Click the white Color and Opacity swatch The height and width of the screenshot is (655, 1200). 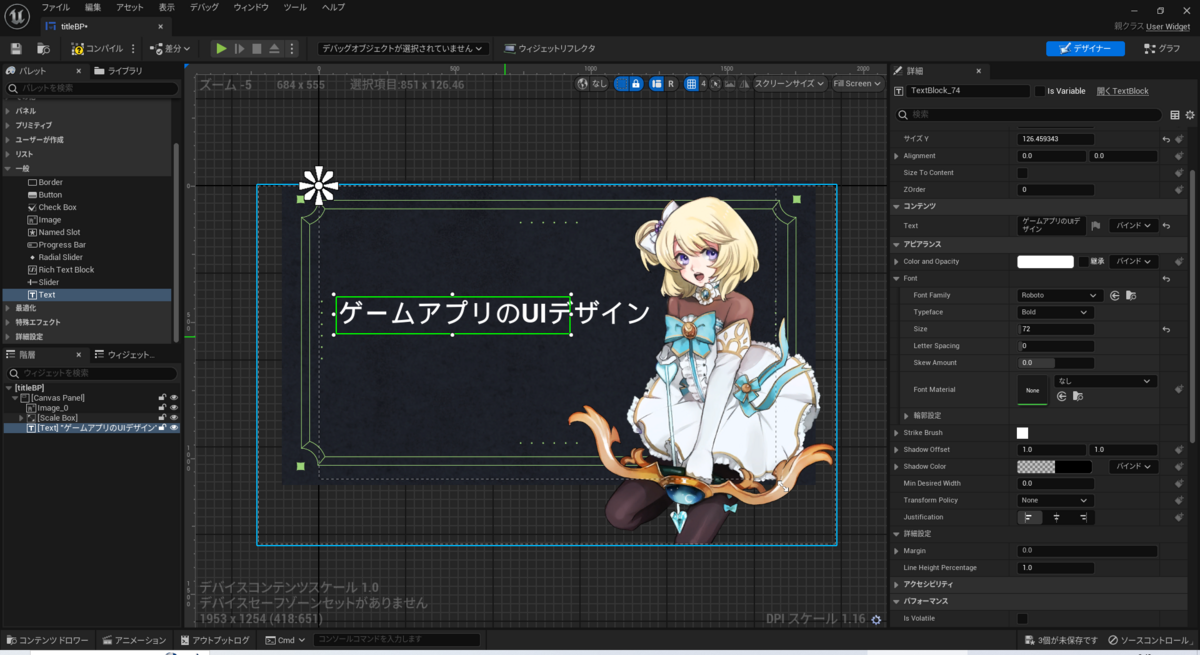coord(1045,262)
